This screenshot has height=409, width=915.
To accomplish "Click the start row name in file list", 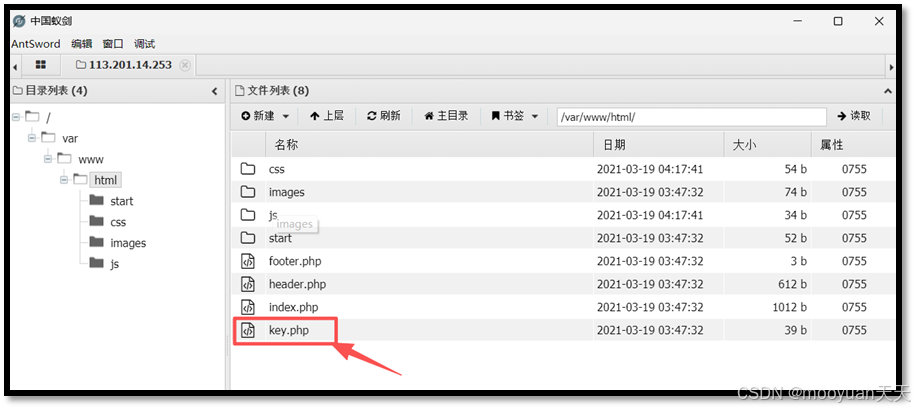I will (x=280, y=238).
